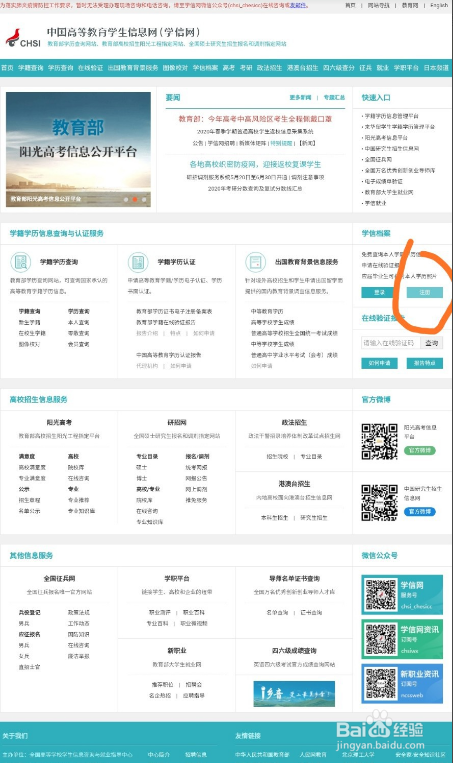This screenshot has height=763, width=453.
Task: Click the second QR code under 官方微博
Action: pos(380,502)
